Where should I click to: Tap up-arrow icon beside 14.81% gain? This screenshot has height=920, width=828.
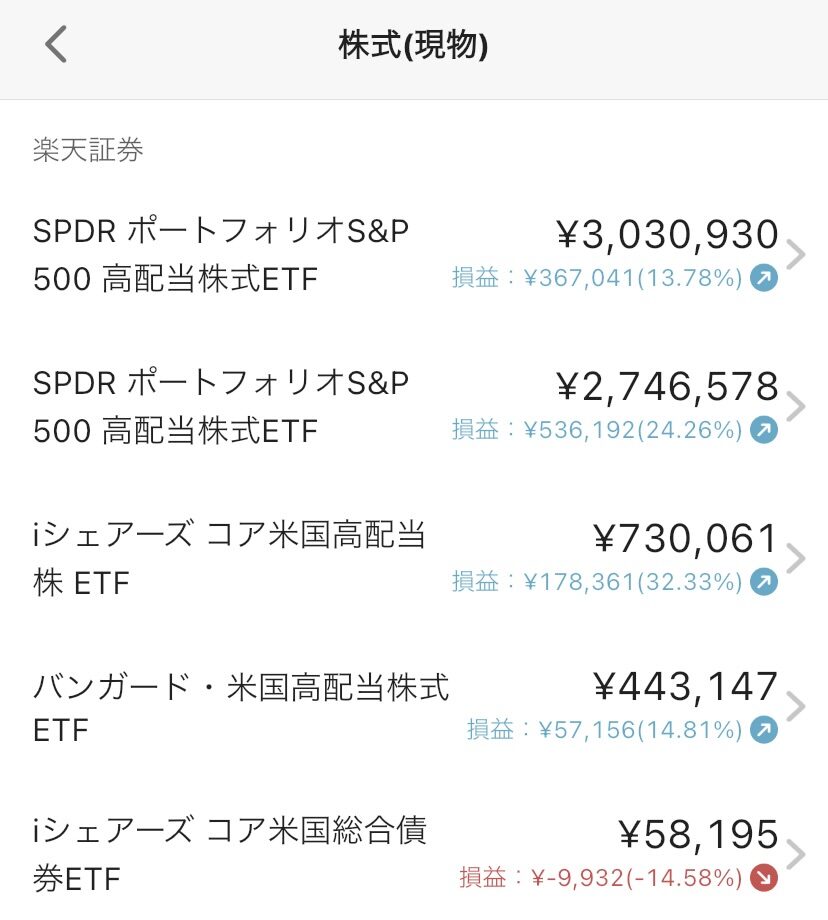pyautogui.click(x=763, y=729)
